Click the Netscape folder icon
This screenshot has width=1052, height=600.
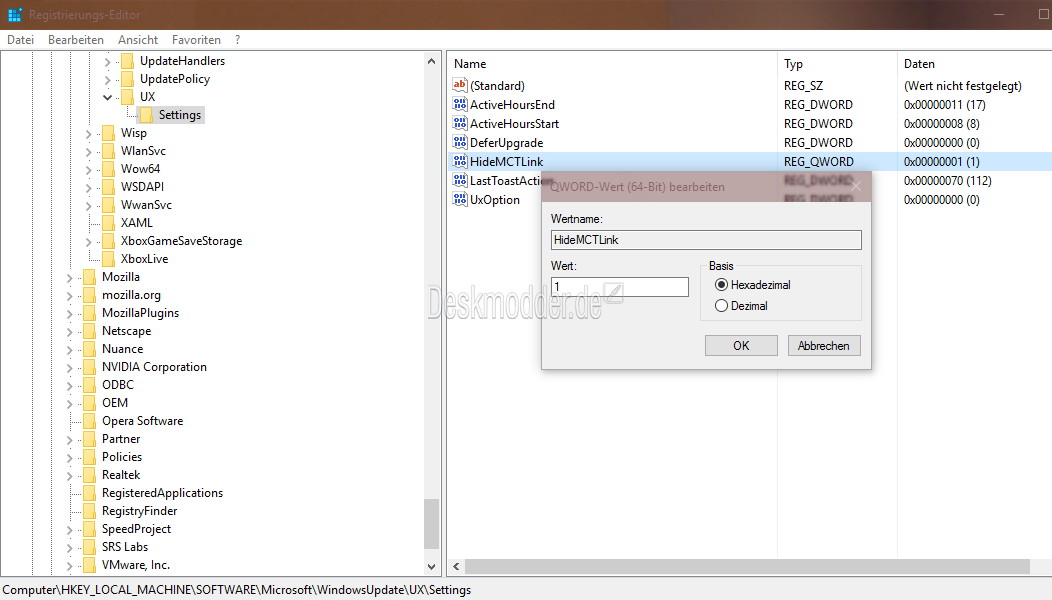tap(89, 331)
